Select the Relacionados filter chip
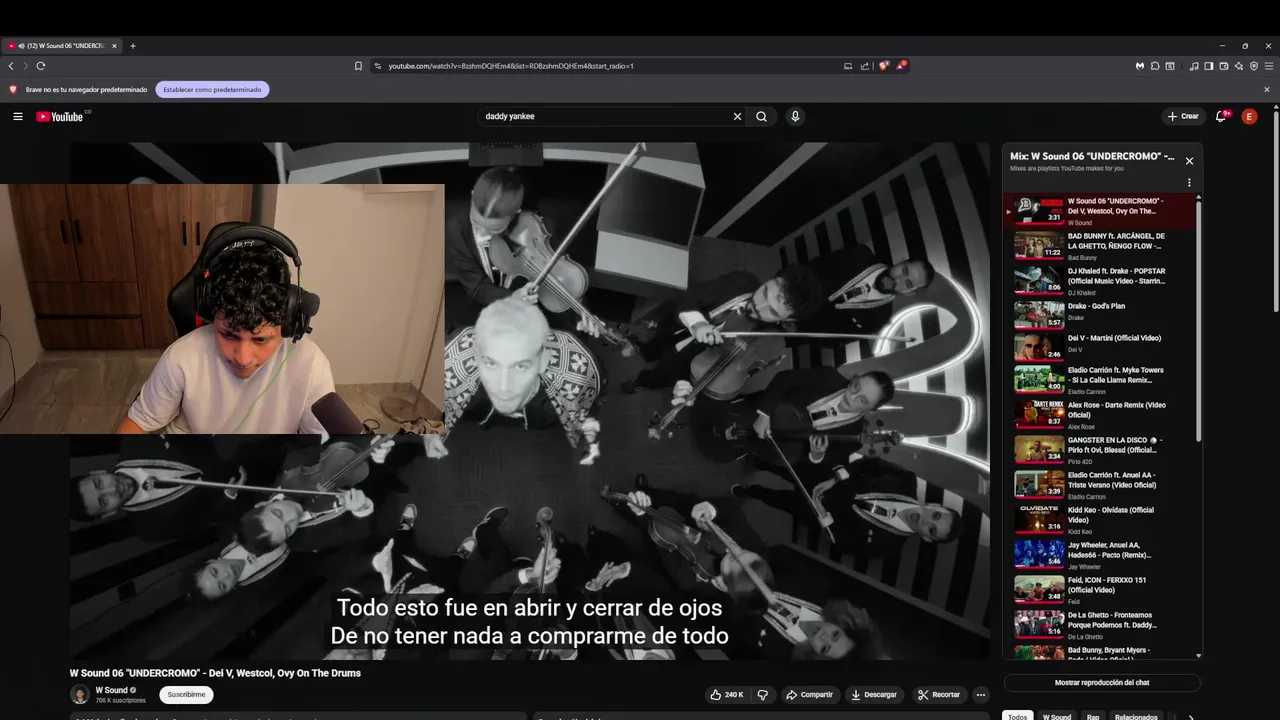 pyautogui.click(x=1136, y=716)
